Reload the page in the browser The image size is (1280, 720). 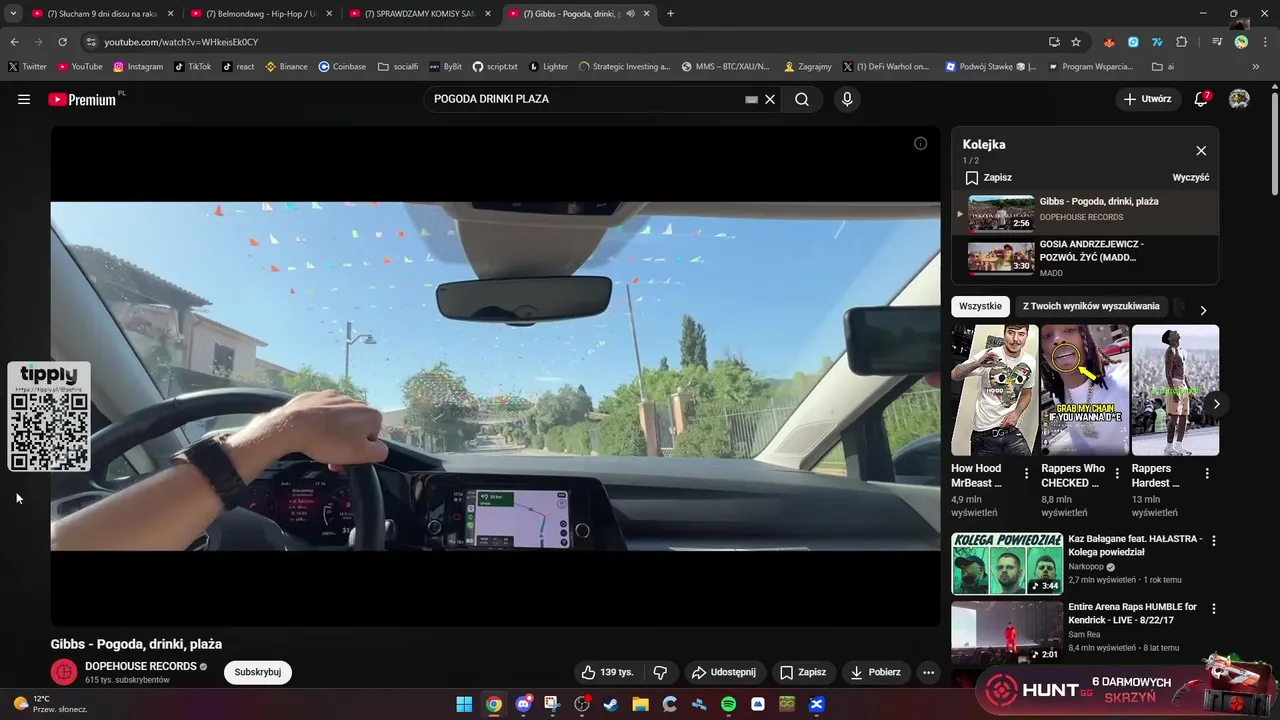pyautogui.click(x=62, y=42)
